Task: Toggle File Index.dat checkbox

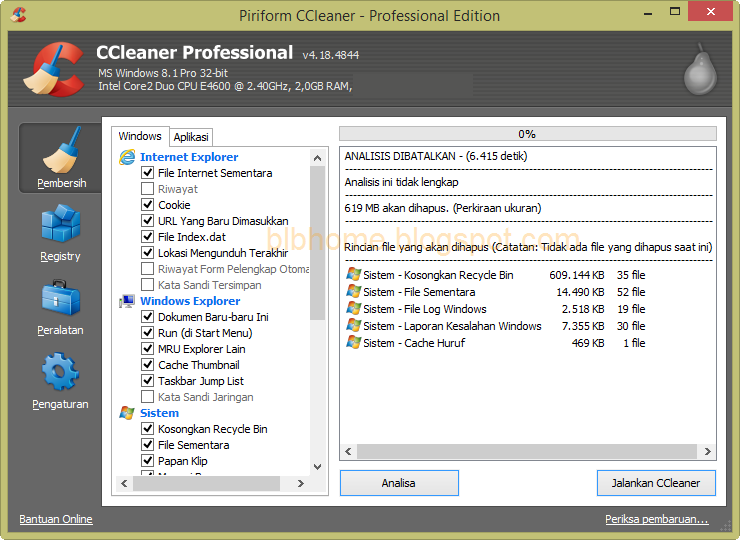Action: point(148,237)
